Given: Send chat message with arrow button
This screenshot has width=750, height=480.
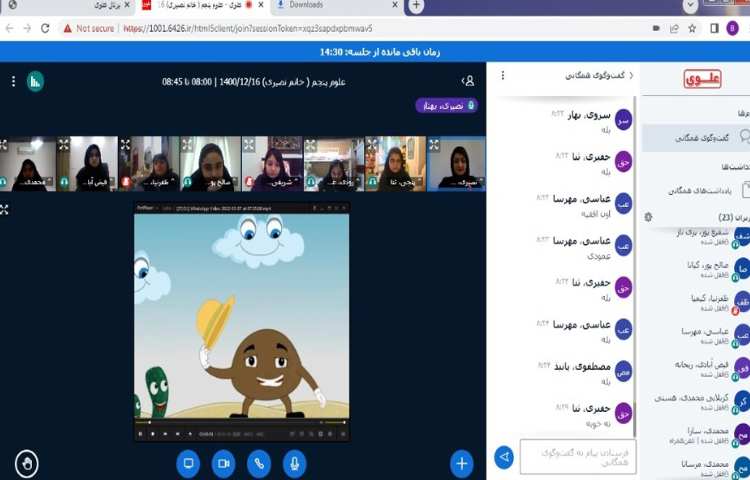Looking at the screenshot, I should [504, 457].
